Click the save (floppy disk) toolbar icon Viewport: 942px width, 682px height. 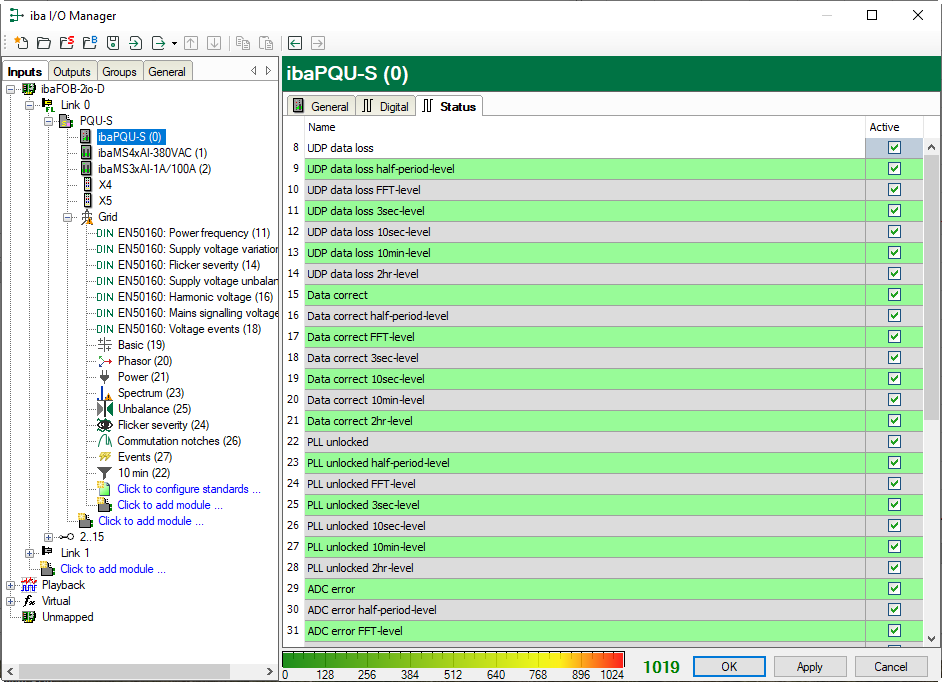112,43
